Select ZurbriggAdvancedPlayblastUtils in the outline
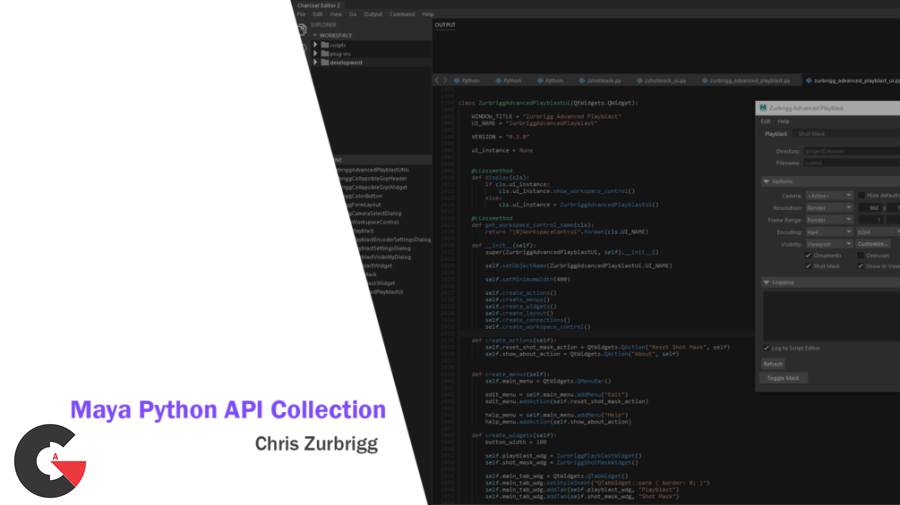 (x=373, y=170)
